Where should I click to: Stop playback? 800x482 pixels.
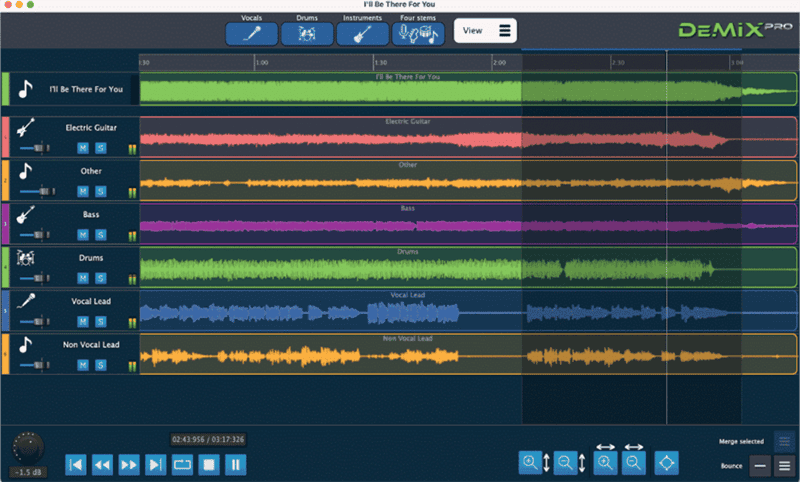(209, 465)
